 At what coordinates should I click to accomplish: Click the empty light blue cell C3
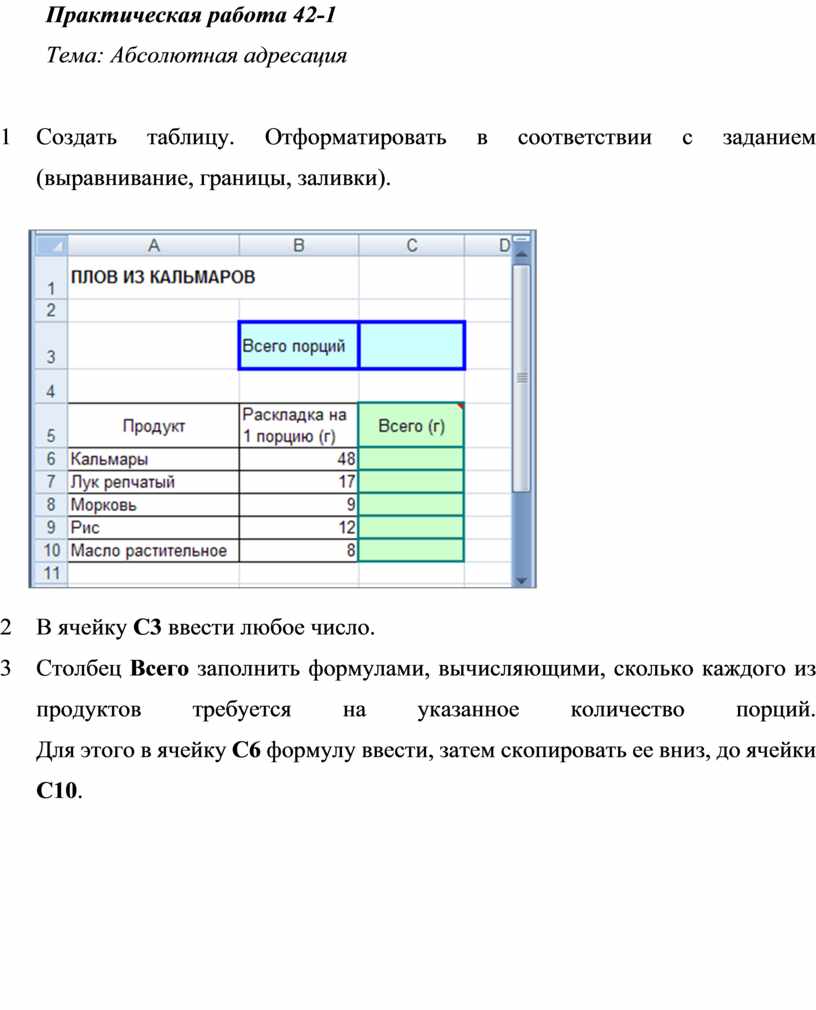tap(412, 346)
